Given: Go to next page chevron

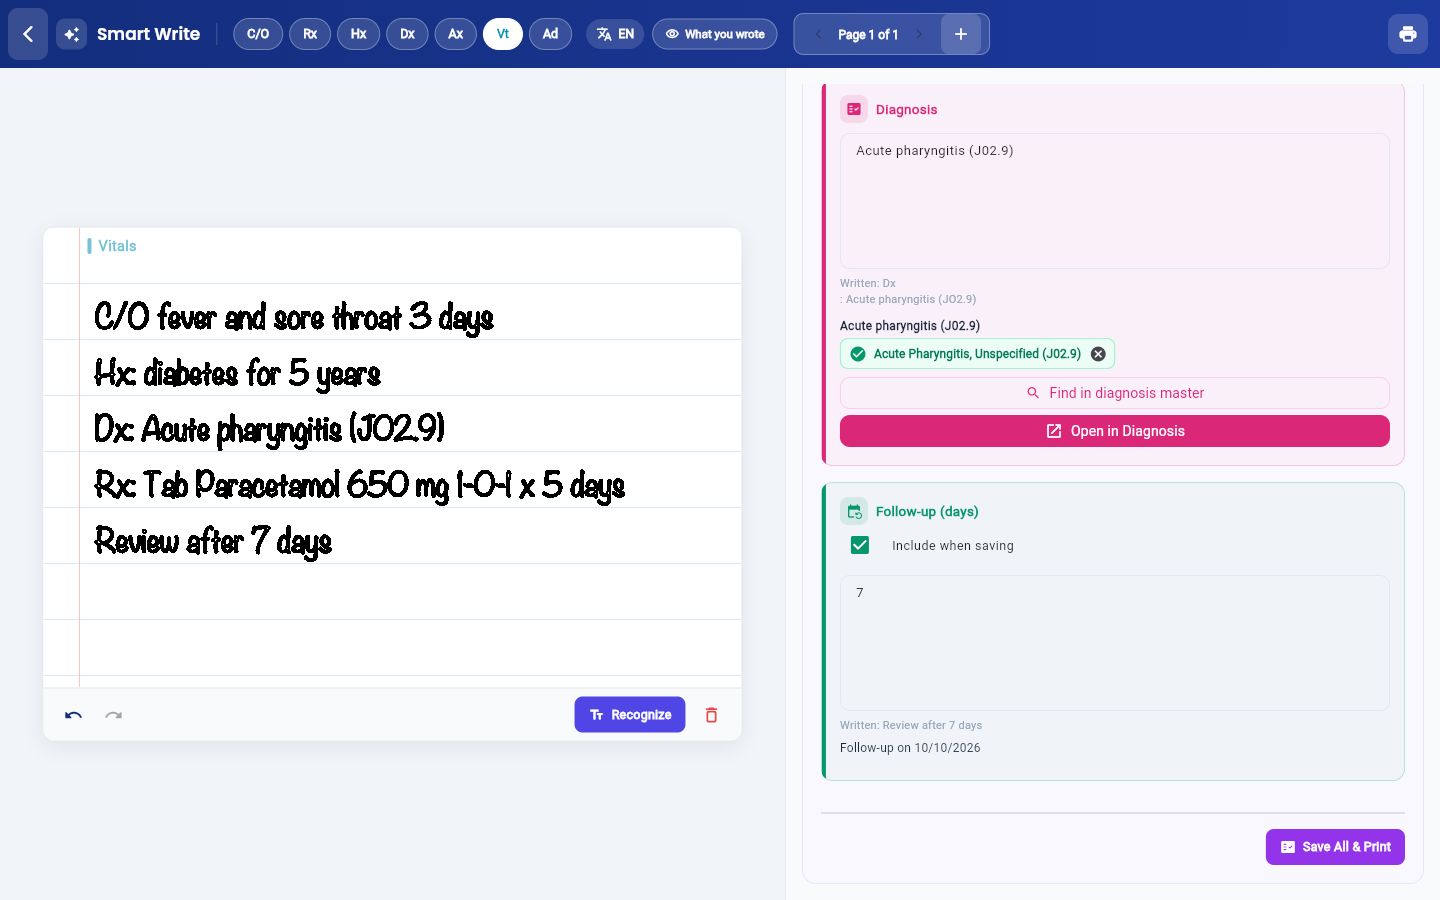Looking at the screenshot, I should tap(919, 34).
